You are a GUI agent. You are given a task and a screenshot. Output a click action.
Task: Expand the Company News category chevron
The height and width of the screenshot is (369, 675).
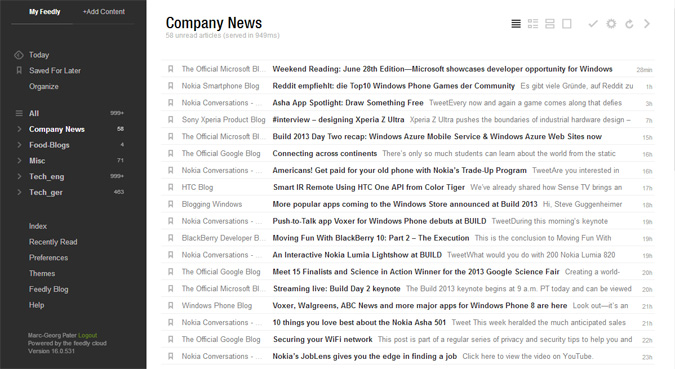pos(19,129)
